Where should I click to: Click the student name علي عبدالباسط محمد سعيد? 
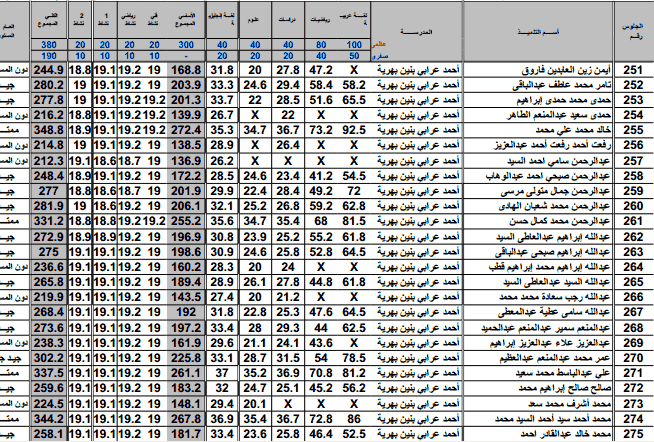tap(563, 373)
